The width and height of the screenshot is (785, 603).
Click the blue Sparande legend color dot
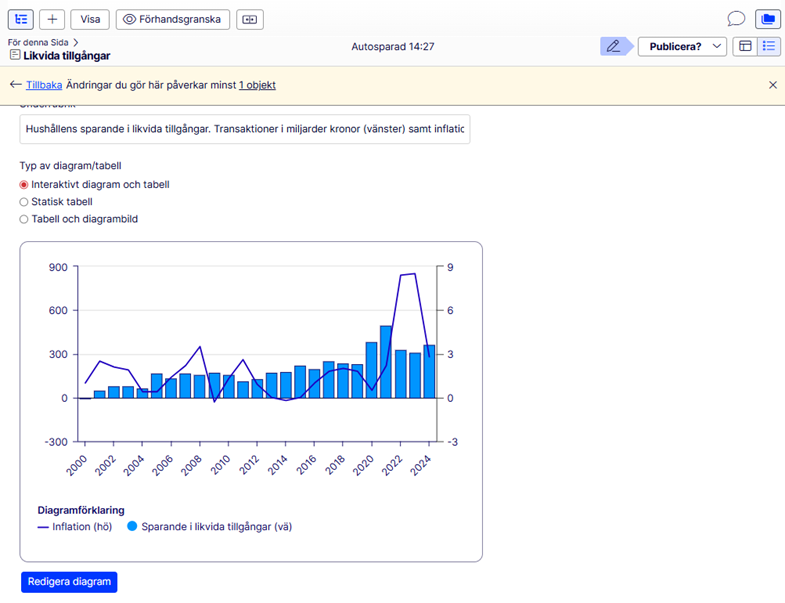[x=132, y=526]
